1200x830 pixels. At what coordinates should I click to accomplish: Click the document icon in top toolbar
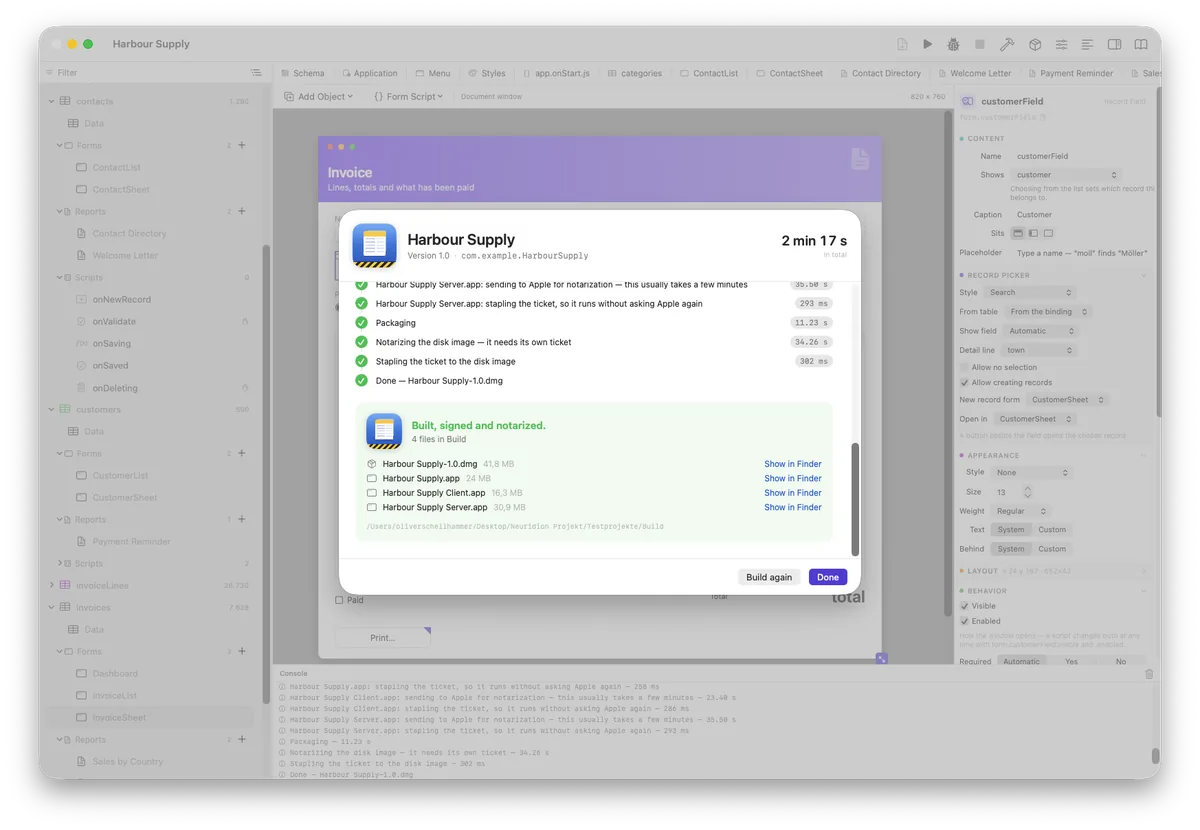[902, 44]
